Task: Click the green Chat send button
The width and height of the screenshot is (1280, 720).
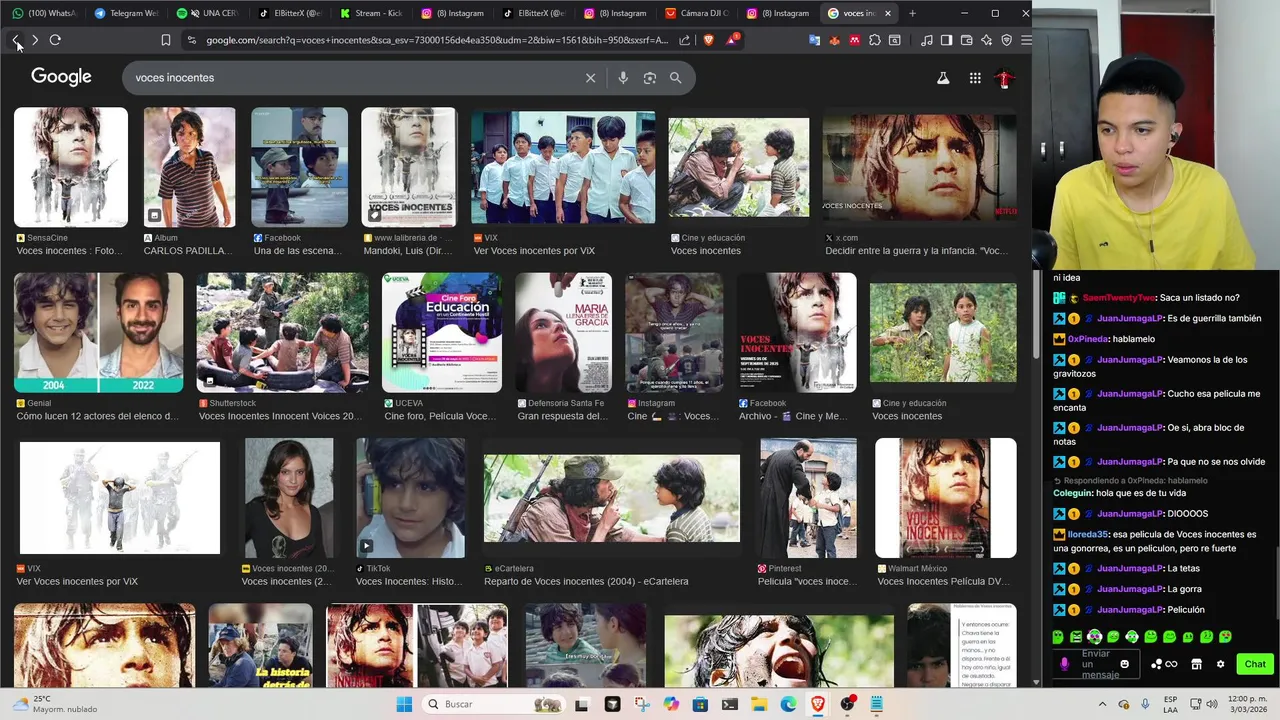Action: [x=1255, y=664]
